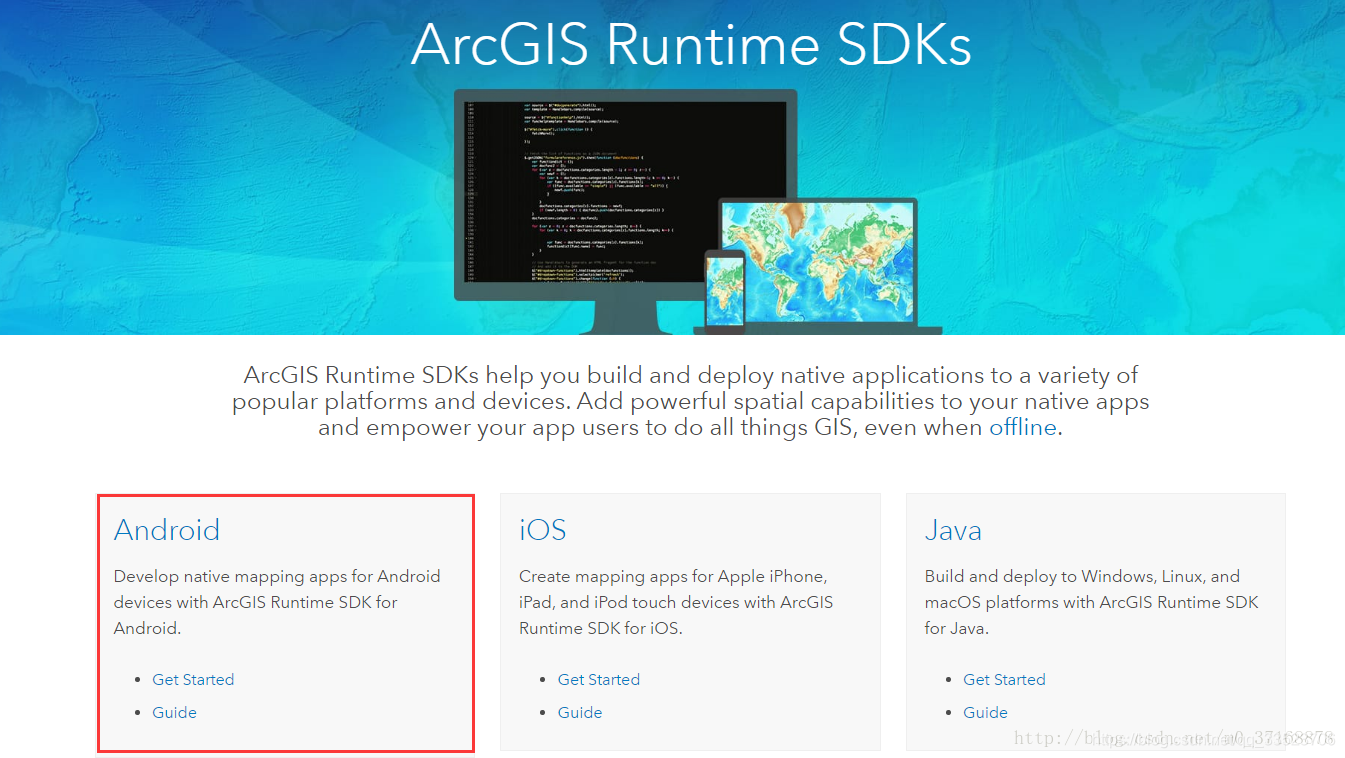This screenshot has height=758, width=1345.
Task: Open the Android SDK heading link
Action: coord(167,529)
